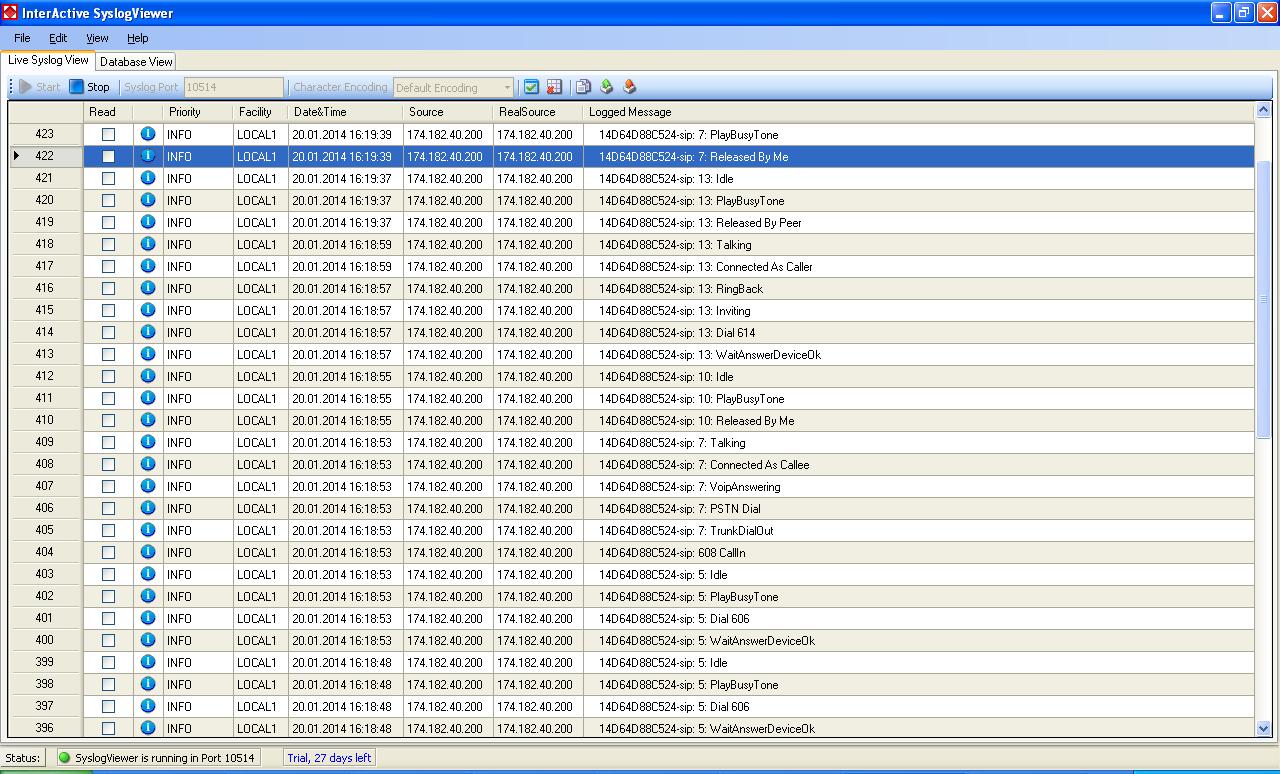Check the Read box for row 417

pos(108,266)
